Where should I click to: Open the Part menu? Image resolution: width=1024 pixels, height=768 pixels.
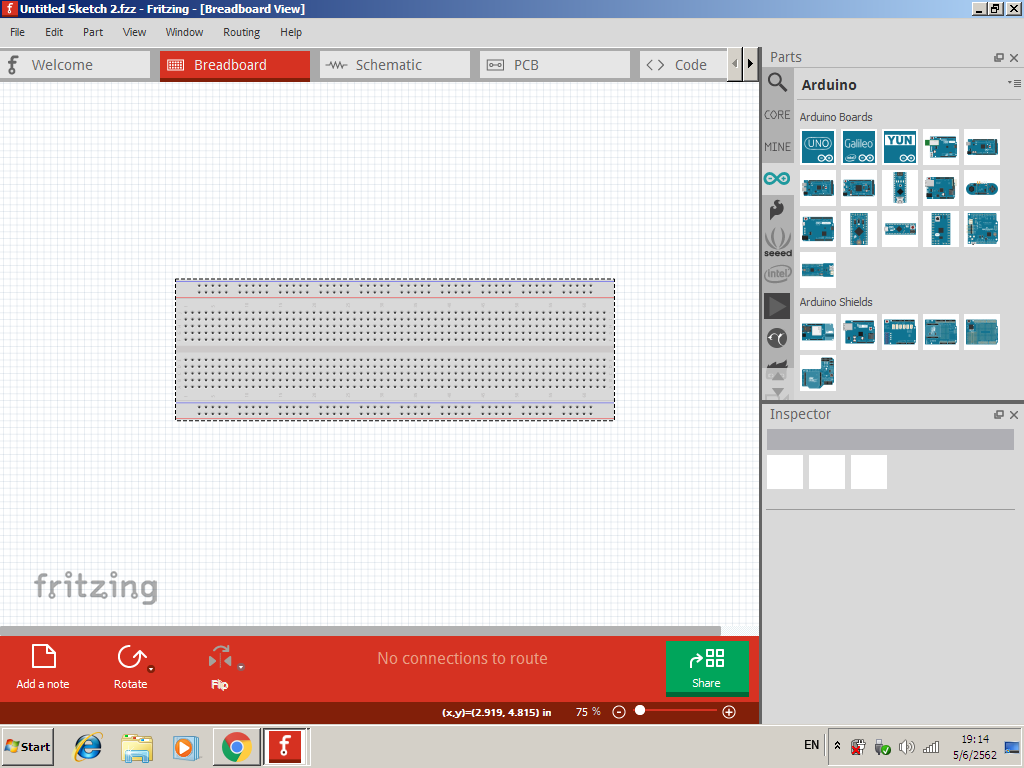coord(93,32)
